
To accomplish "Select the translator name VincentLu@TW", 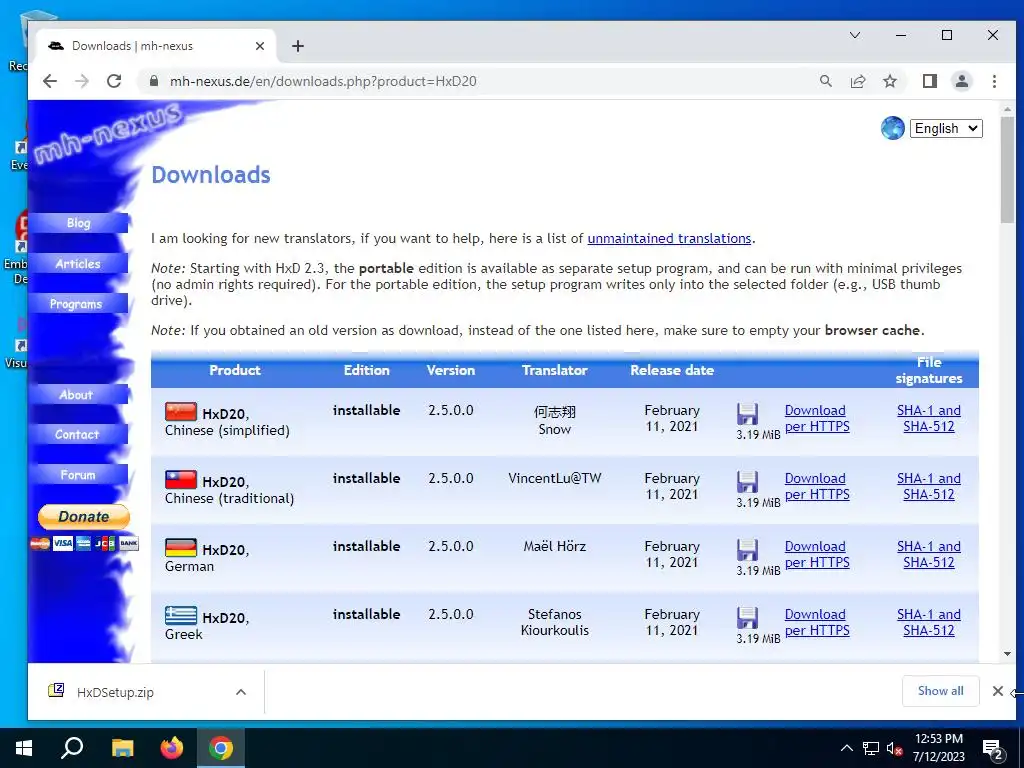I will [554, 478].
